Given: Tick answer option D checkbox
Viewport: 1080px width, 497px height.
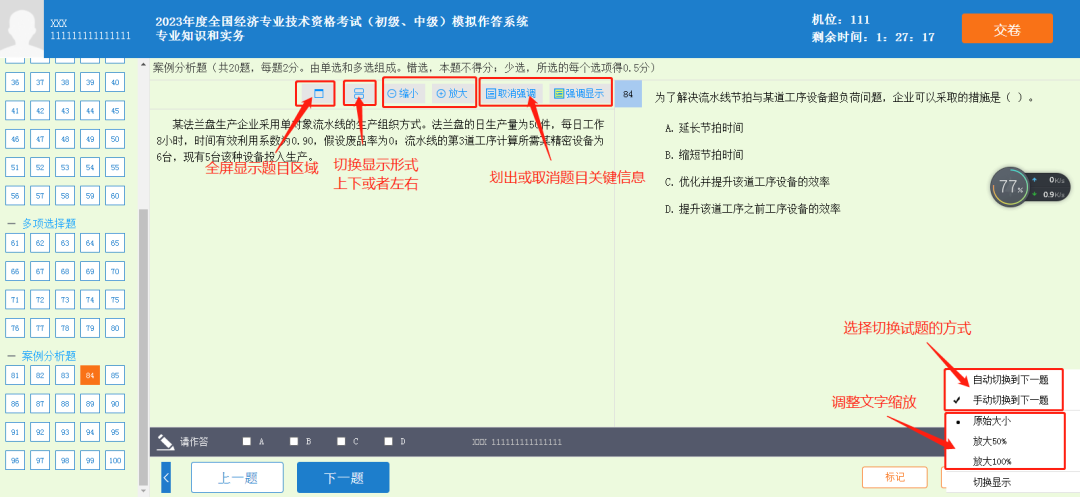Looking at the screenshot, I should click(x=388, y=441).
